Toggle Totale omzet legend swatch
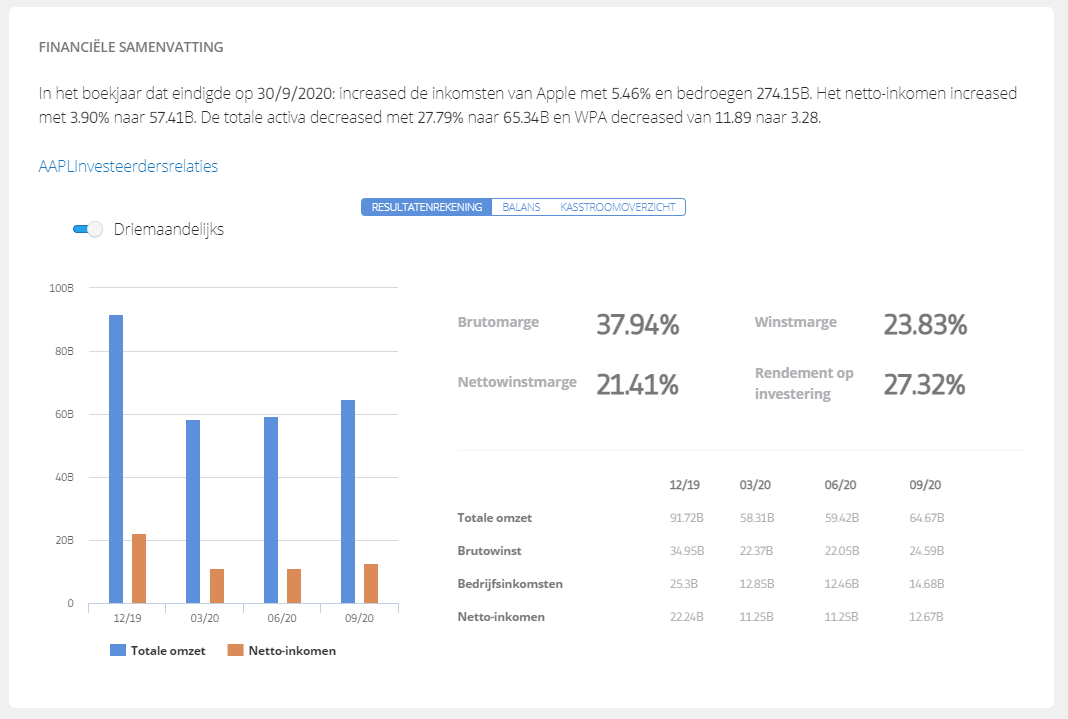Viewport: 1068px width, 719px height. pyautogui.click(x=118, y=650)
